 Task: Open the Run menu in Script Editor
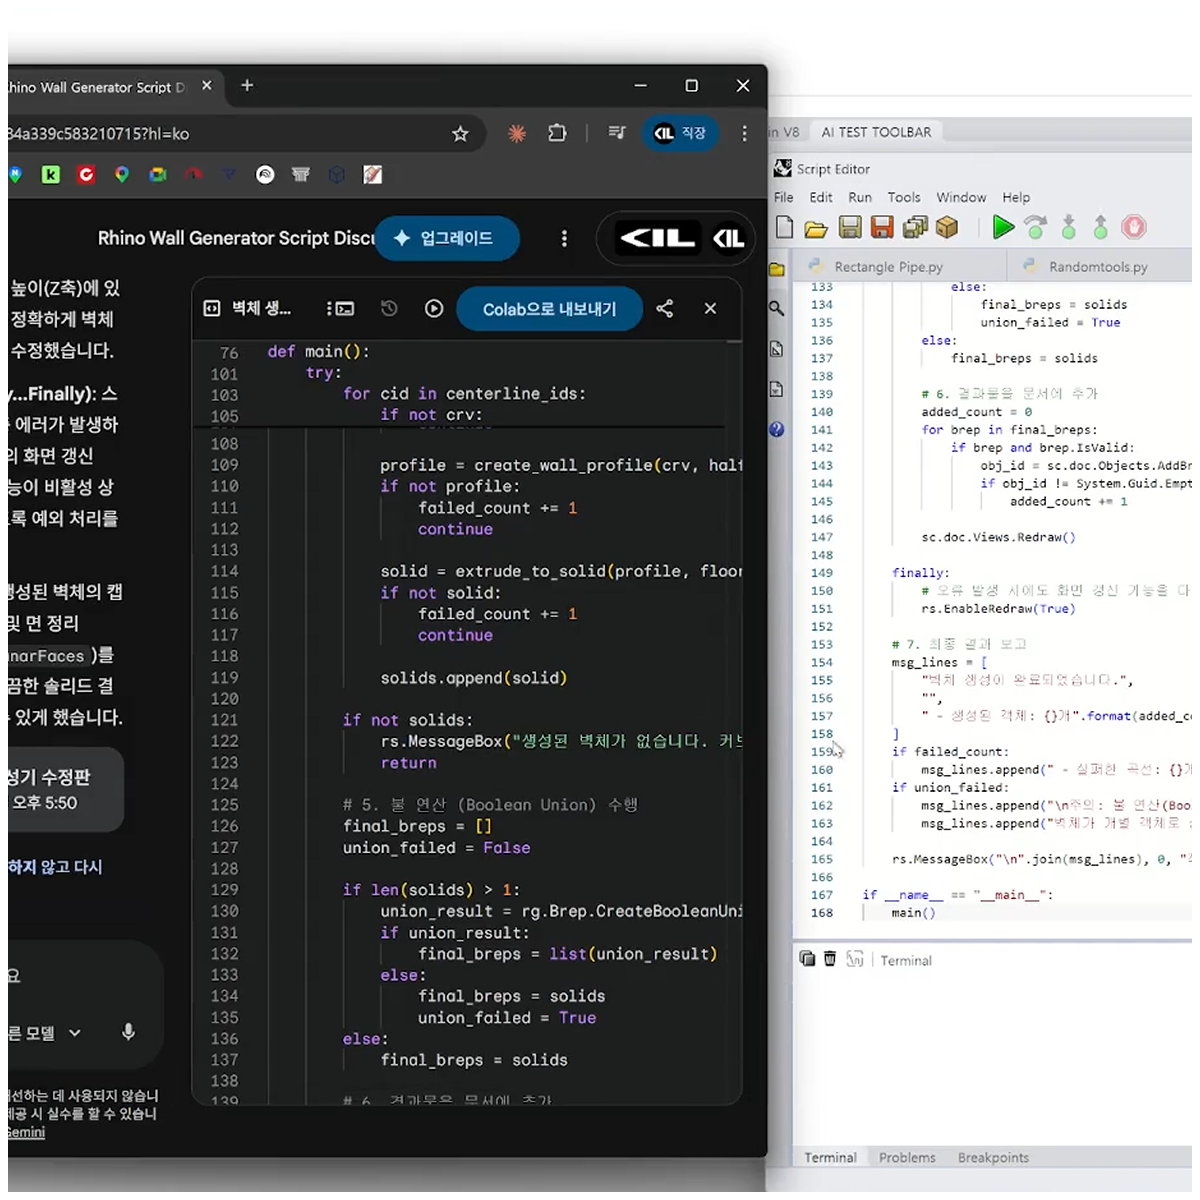[860, 197]
